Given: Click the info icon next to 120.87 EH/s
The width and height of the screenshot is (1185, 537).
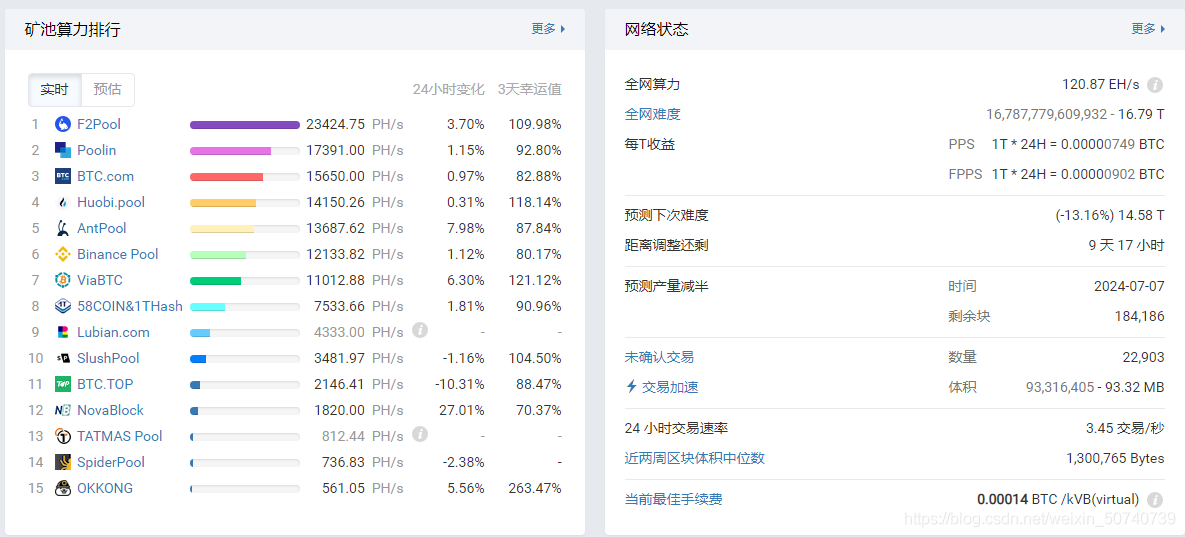Looking at the screenshot, I should click(1154, 85).
